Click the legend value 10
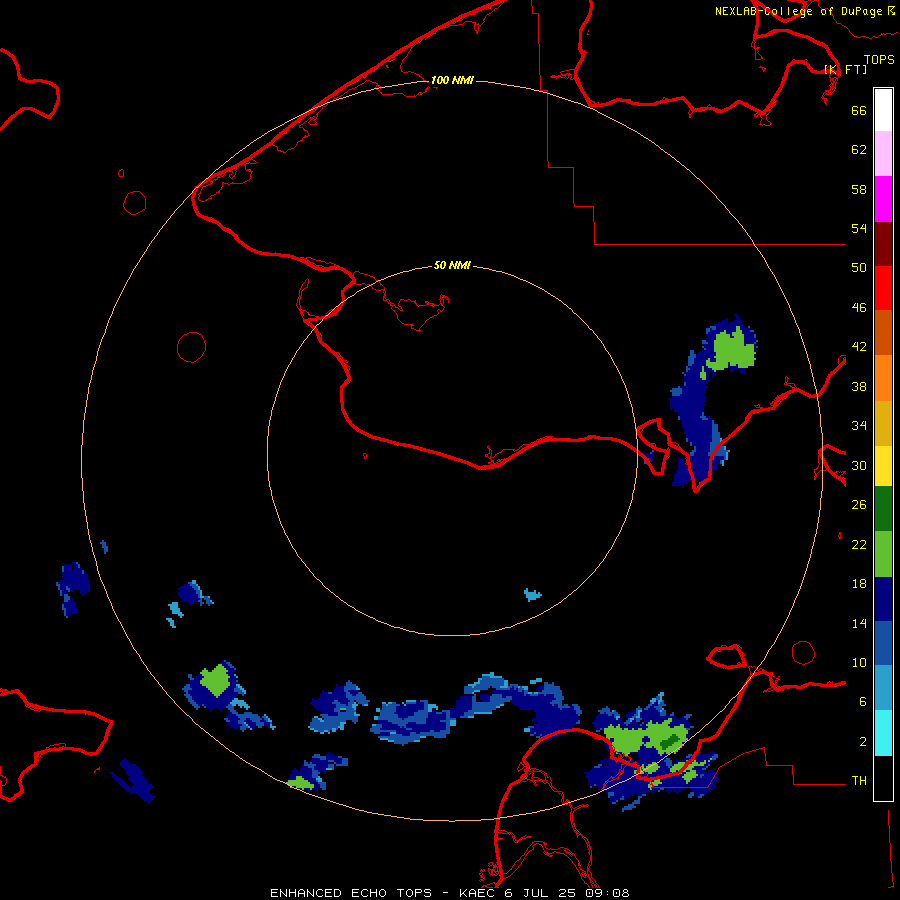The height and width of the screenshot is (900, 900). tap(859, 662)
